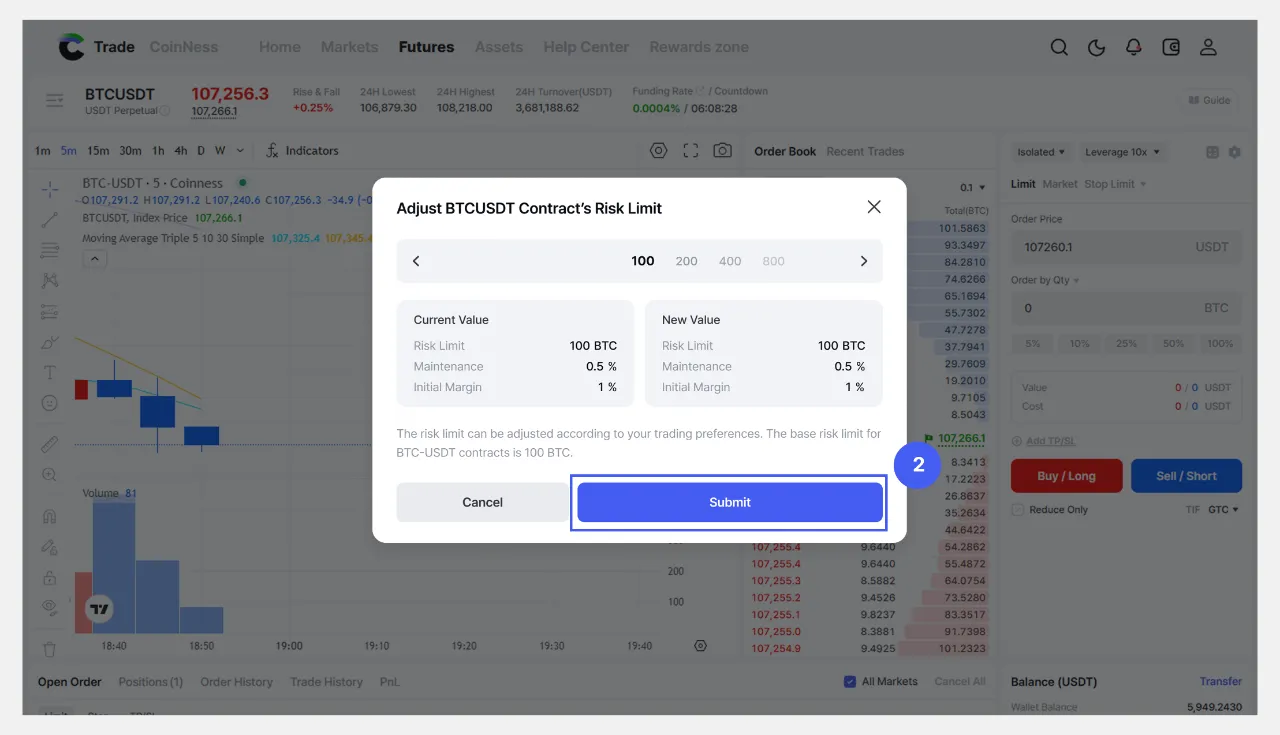Uncheck the All Markets checkbox
This screenshot has height=735, width=1280.
[851, 682]
